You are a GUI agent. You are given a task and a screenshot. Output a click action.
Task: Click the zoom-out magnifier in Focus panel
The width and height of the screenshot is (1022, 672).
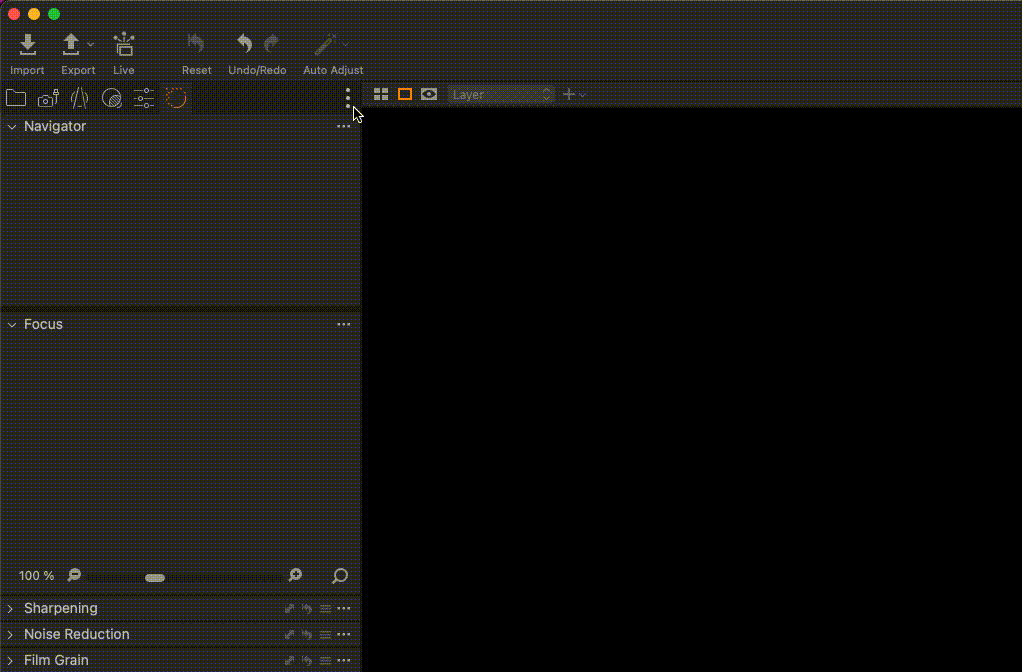(x=74, y=575)
